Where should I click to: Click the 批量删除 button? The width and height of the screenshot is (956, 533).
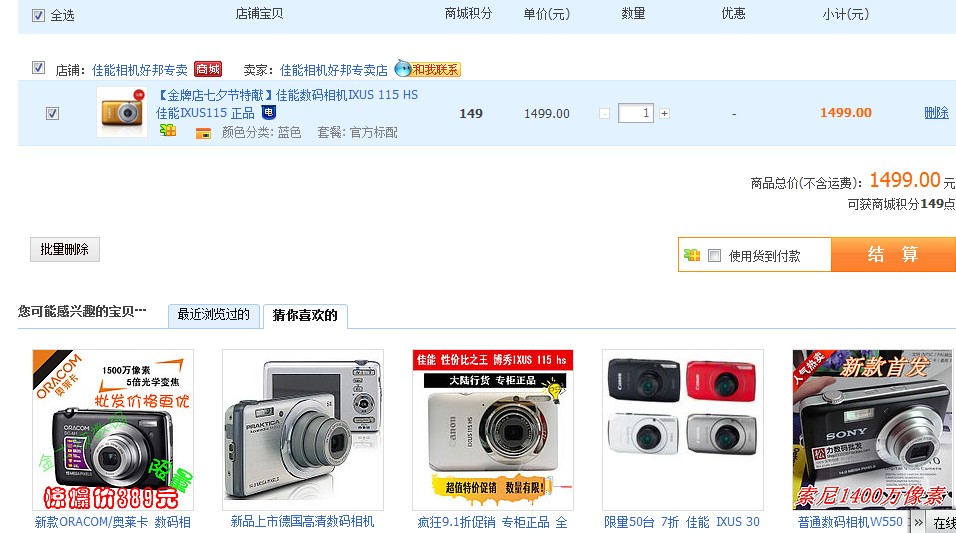click(x=65, y=249)
